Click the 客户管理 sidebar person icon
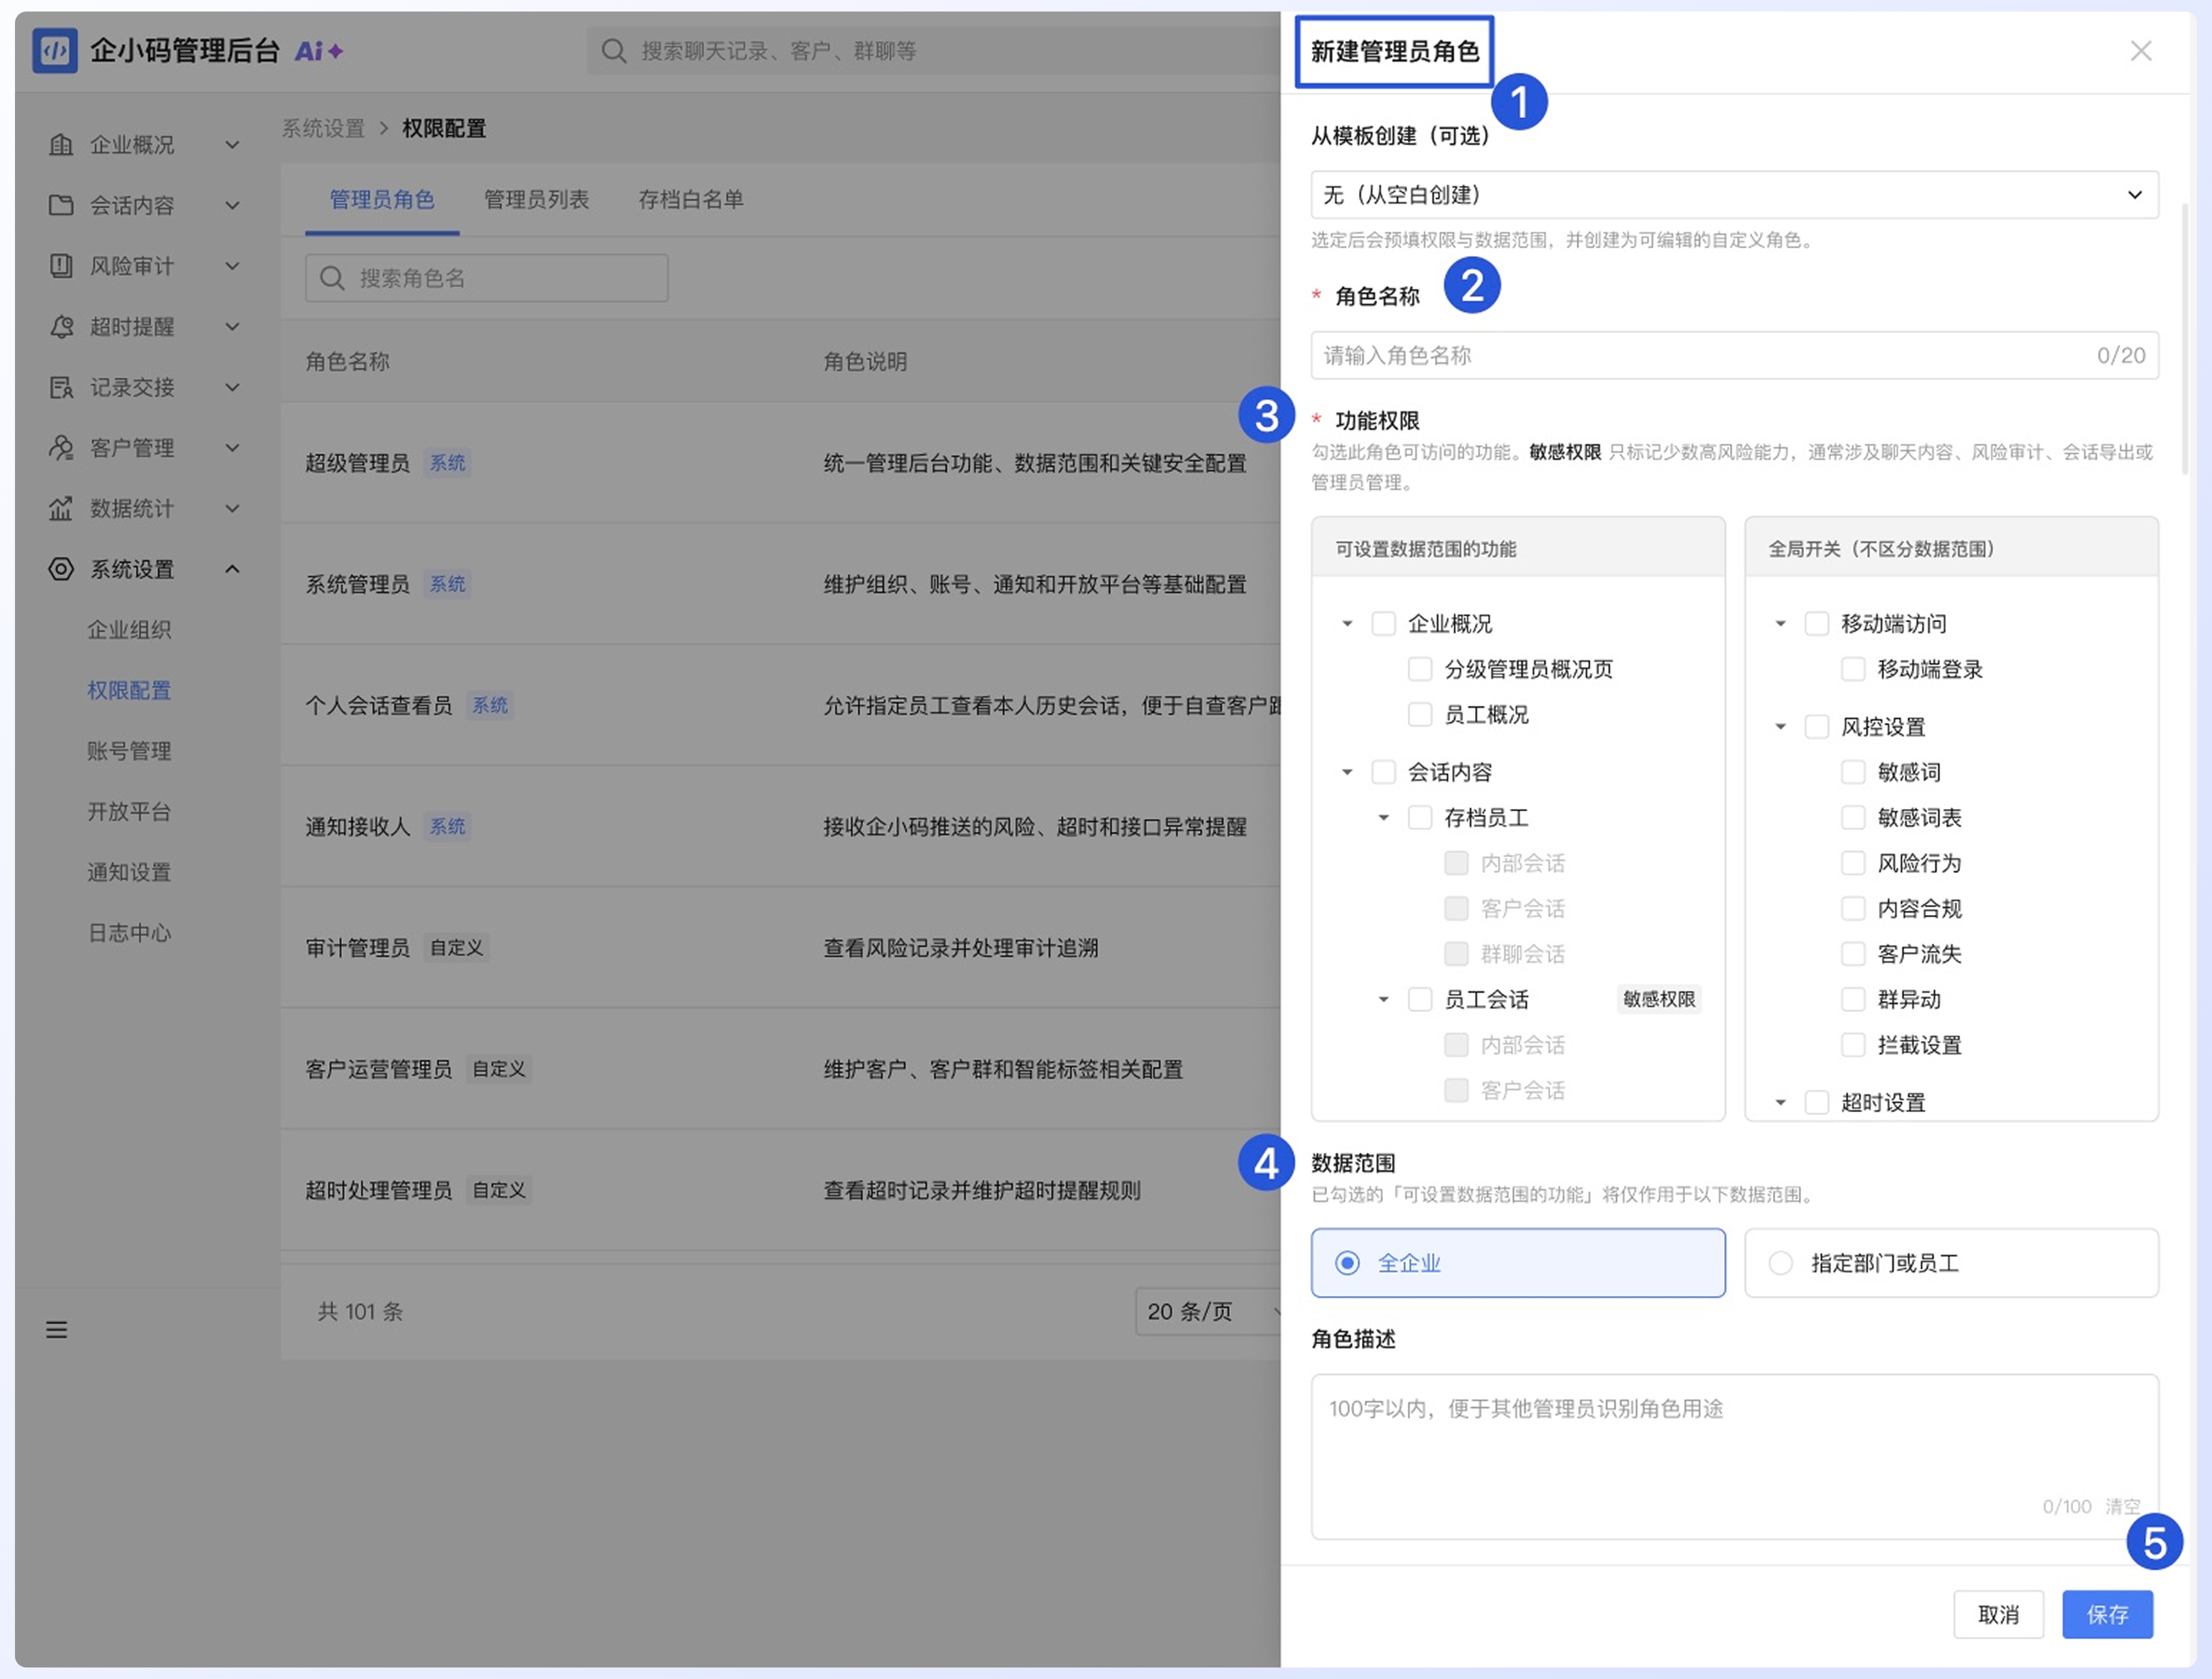Screen dimensions: 2212x1679 (x=61, y=448)
